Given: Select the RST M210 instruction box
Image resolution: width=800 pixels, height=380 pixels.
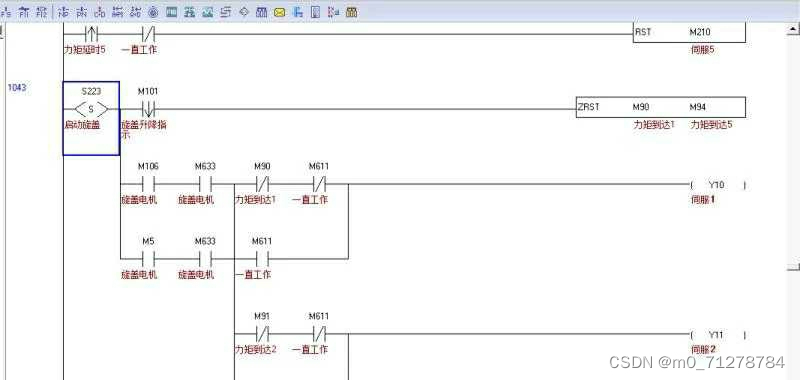Looking at the screenshot, I should coord(689,32).
